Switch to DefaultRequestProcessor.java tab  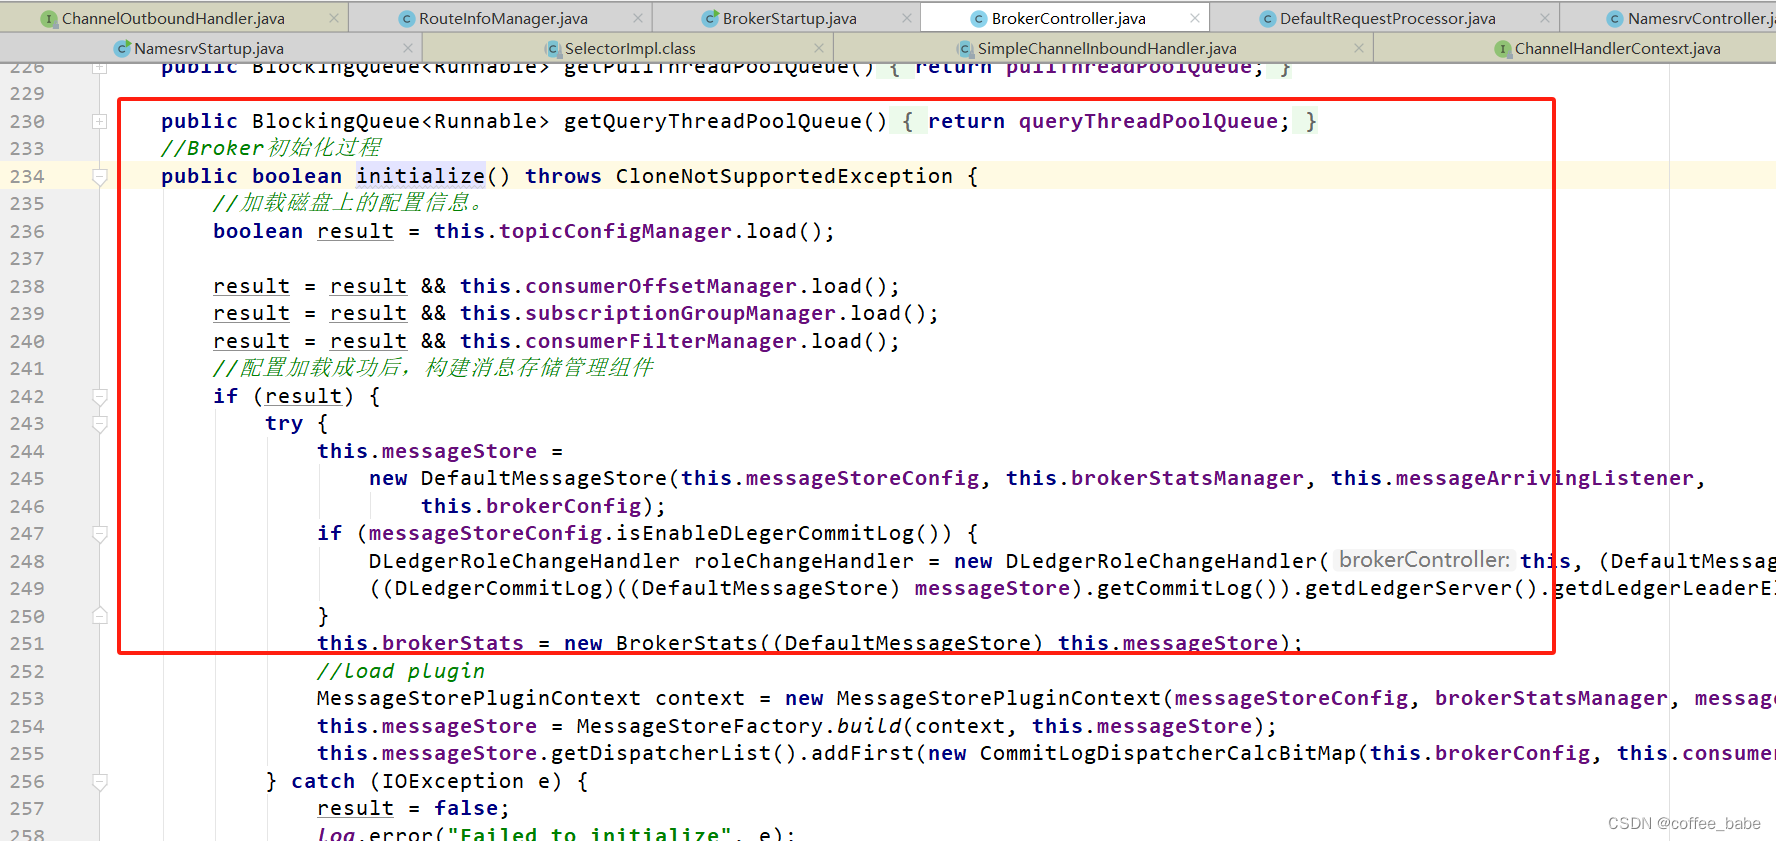[x=1388, y=18]
